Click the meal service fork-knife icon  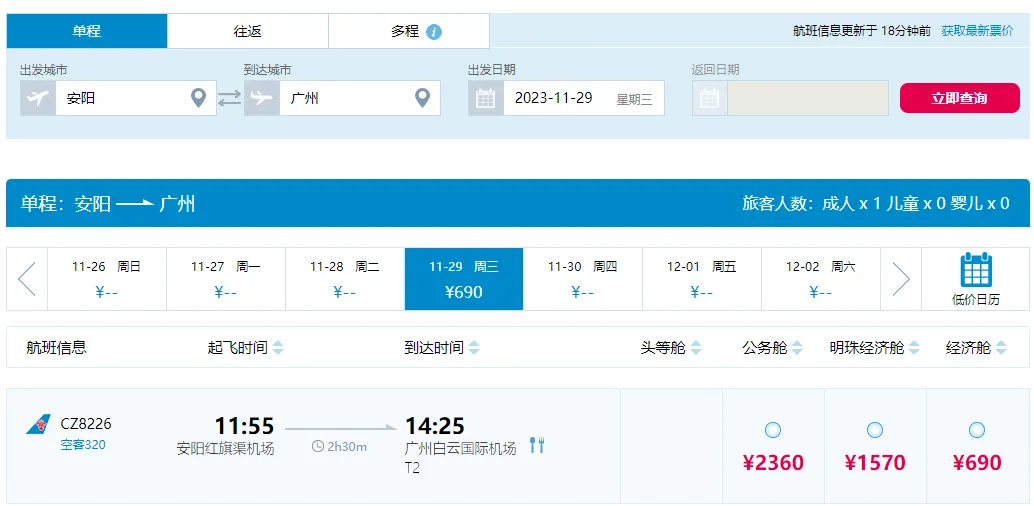click(537, 445)
